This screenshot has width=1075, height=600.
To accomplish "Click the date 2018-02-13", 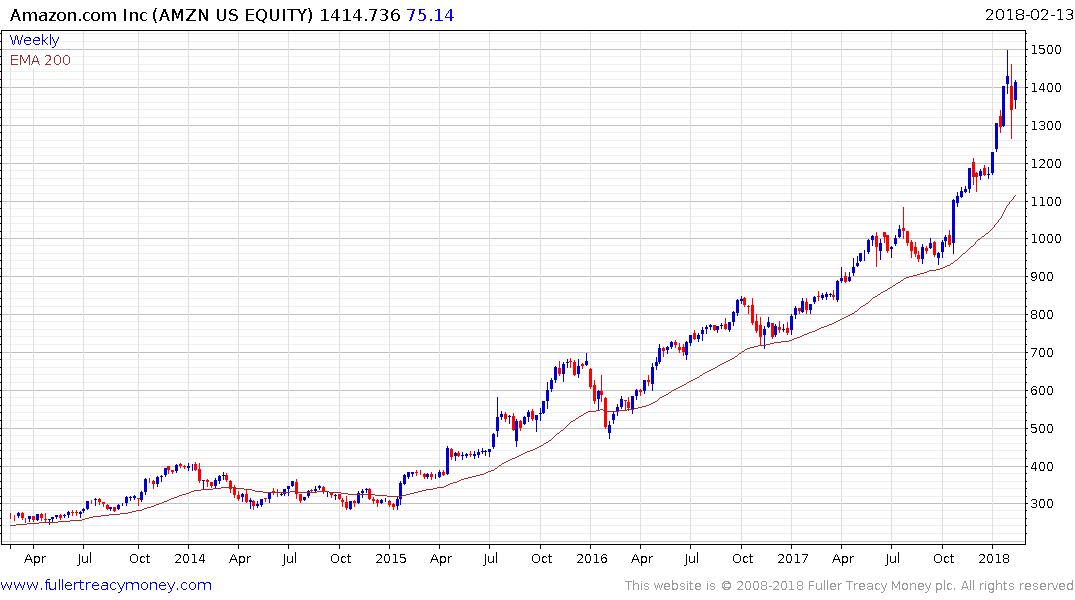I will 1028,14.
